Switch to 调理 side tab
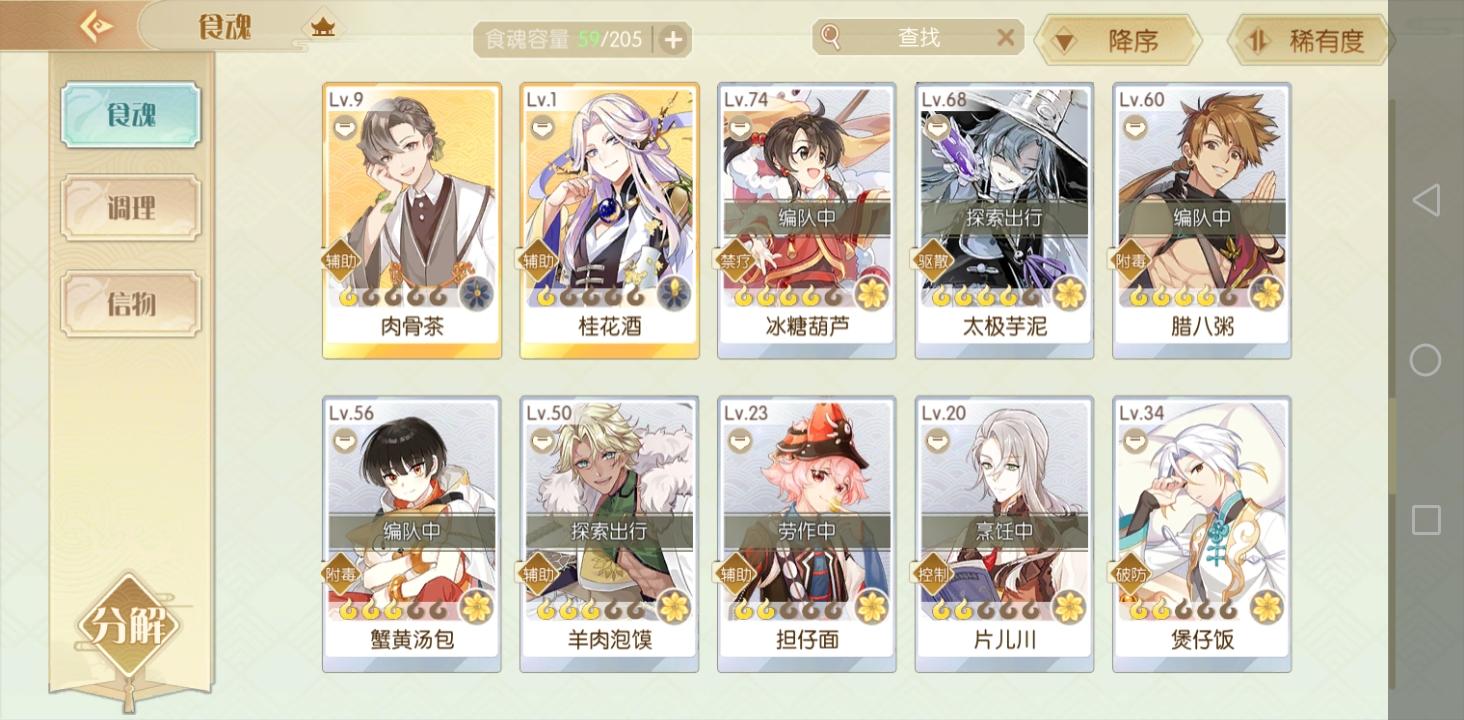 (130, 208)
